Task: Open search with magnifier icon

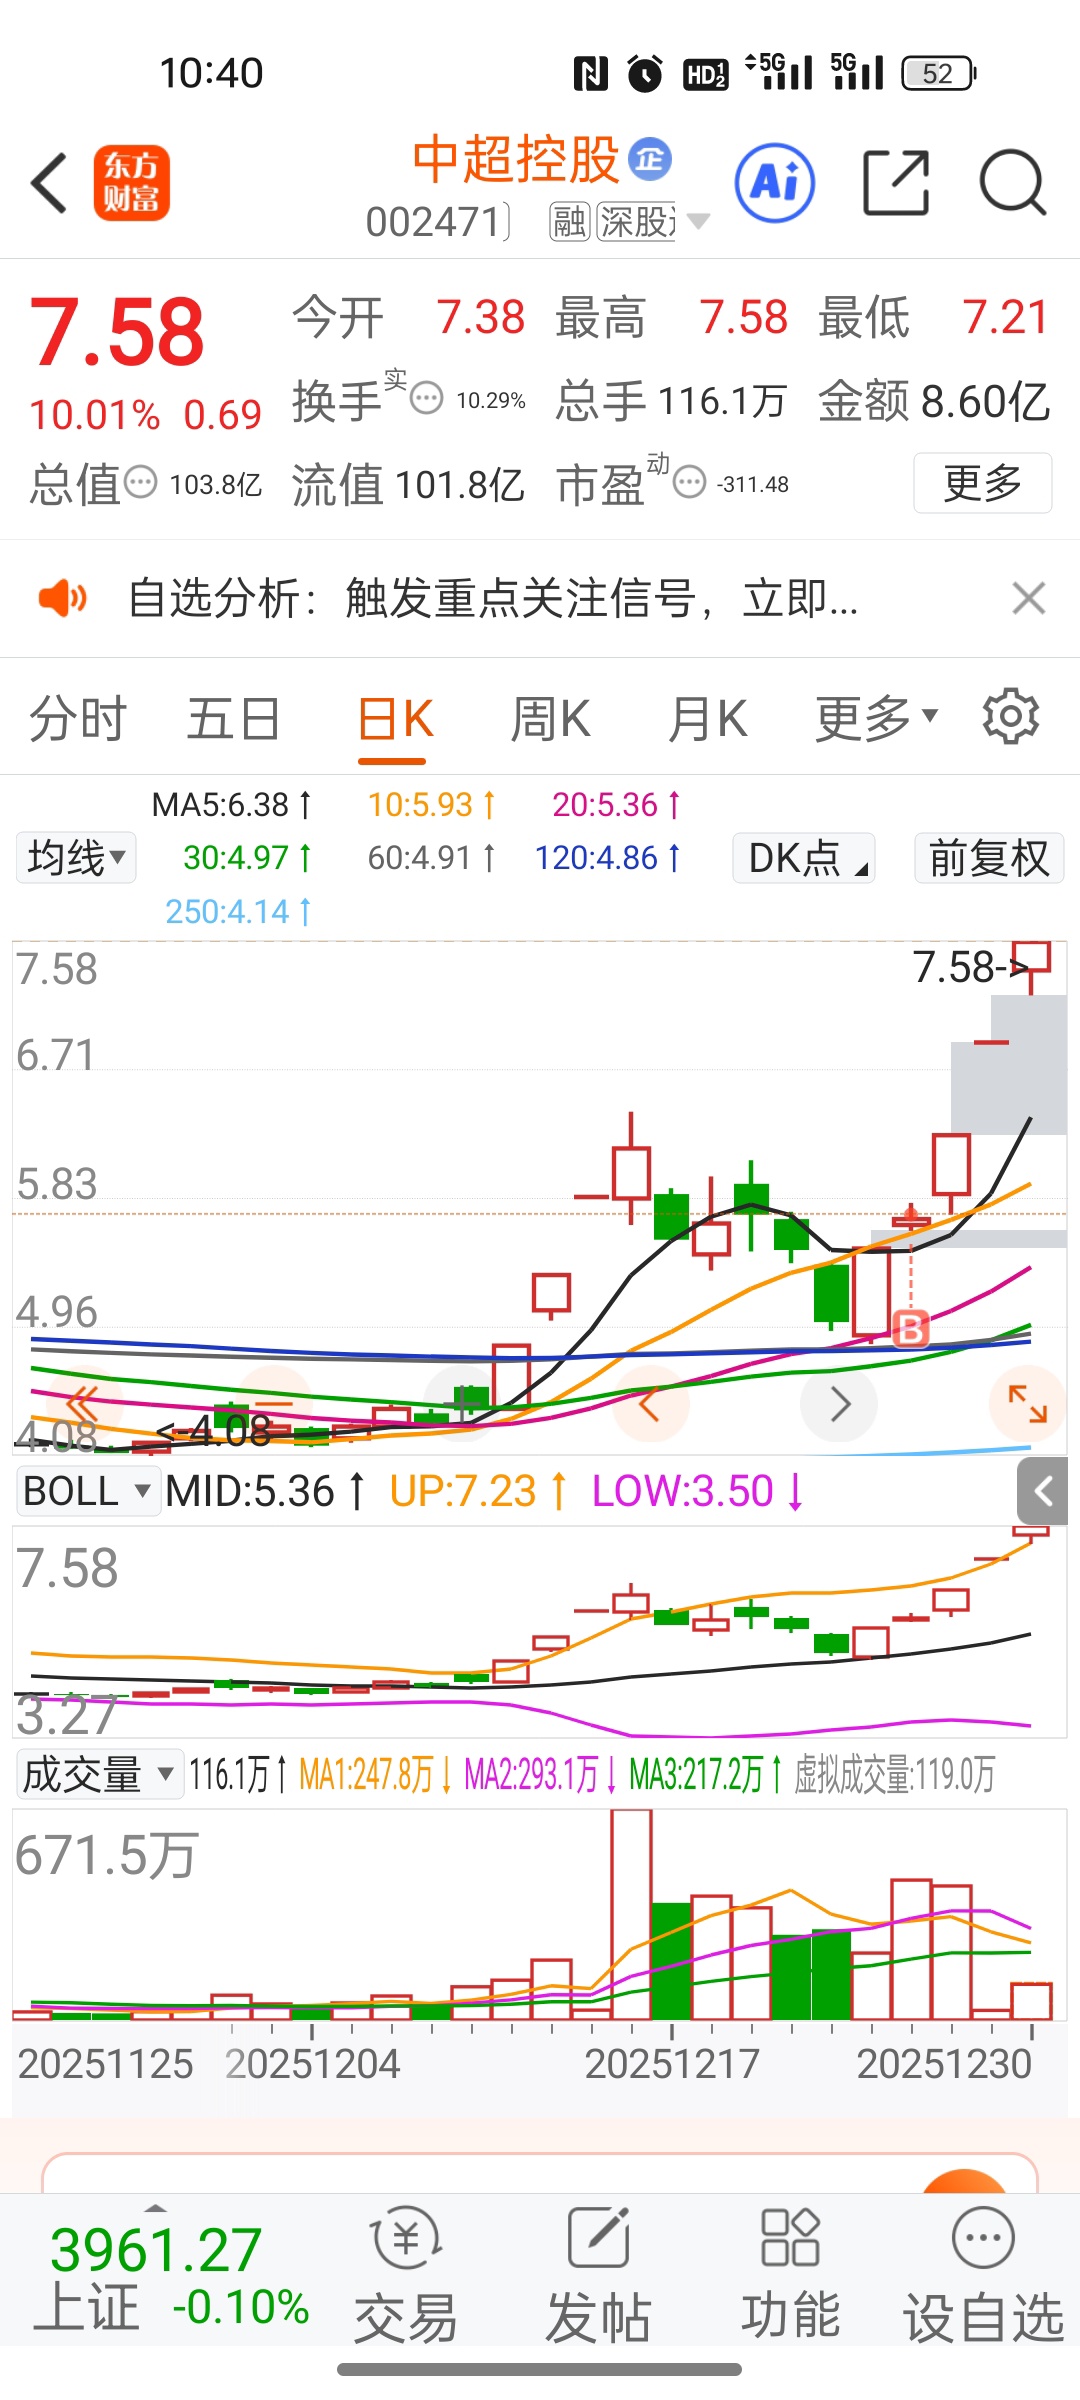Action: pos(1012,183)
